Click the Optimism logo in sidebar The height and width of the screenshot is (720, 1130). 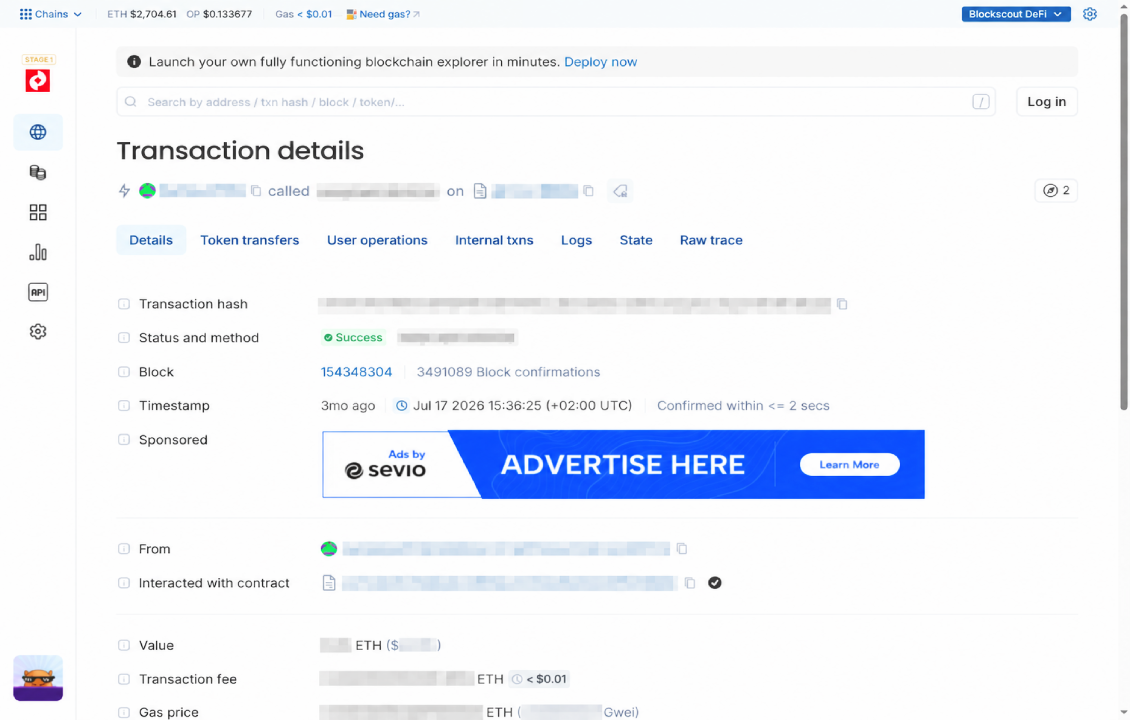[x=38, y=80]
